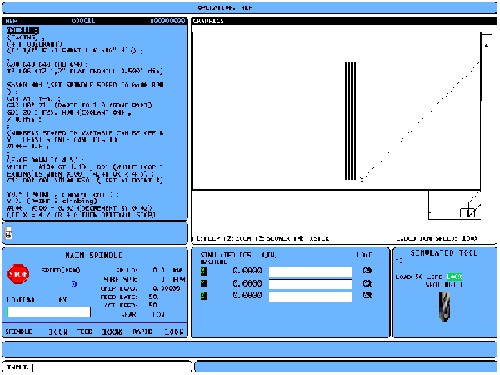Click the SIMULATED TOOL panel title
500x375 pixels.
[x=444, y=253]
